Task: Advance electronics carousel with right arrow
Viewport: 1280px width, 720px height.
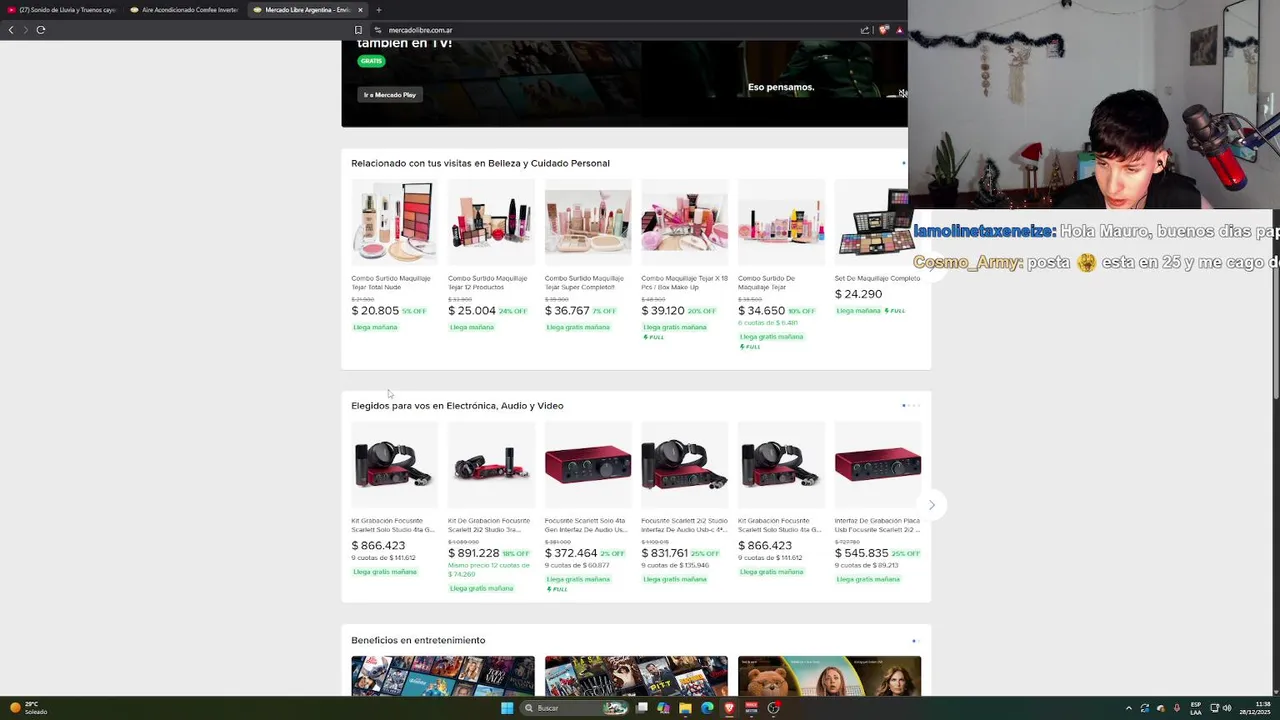Action: click(x=931, y=505)
